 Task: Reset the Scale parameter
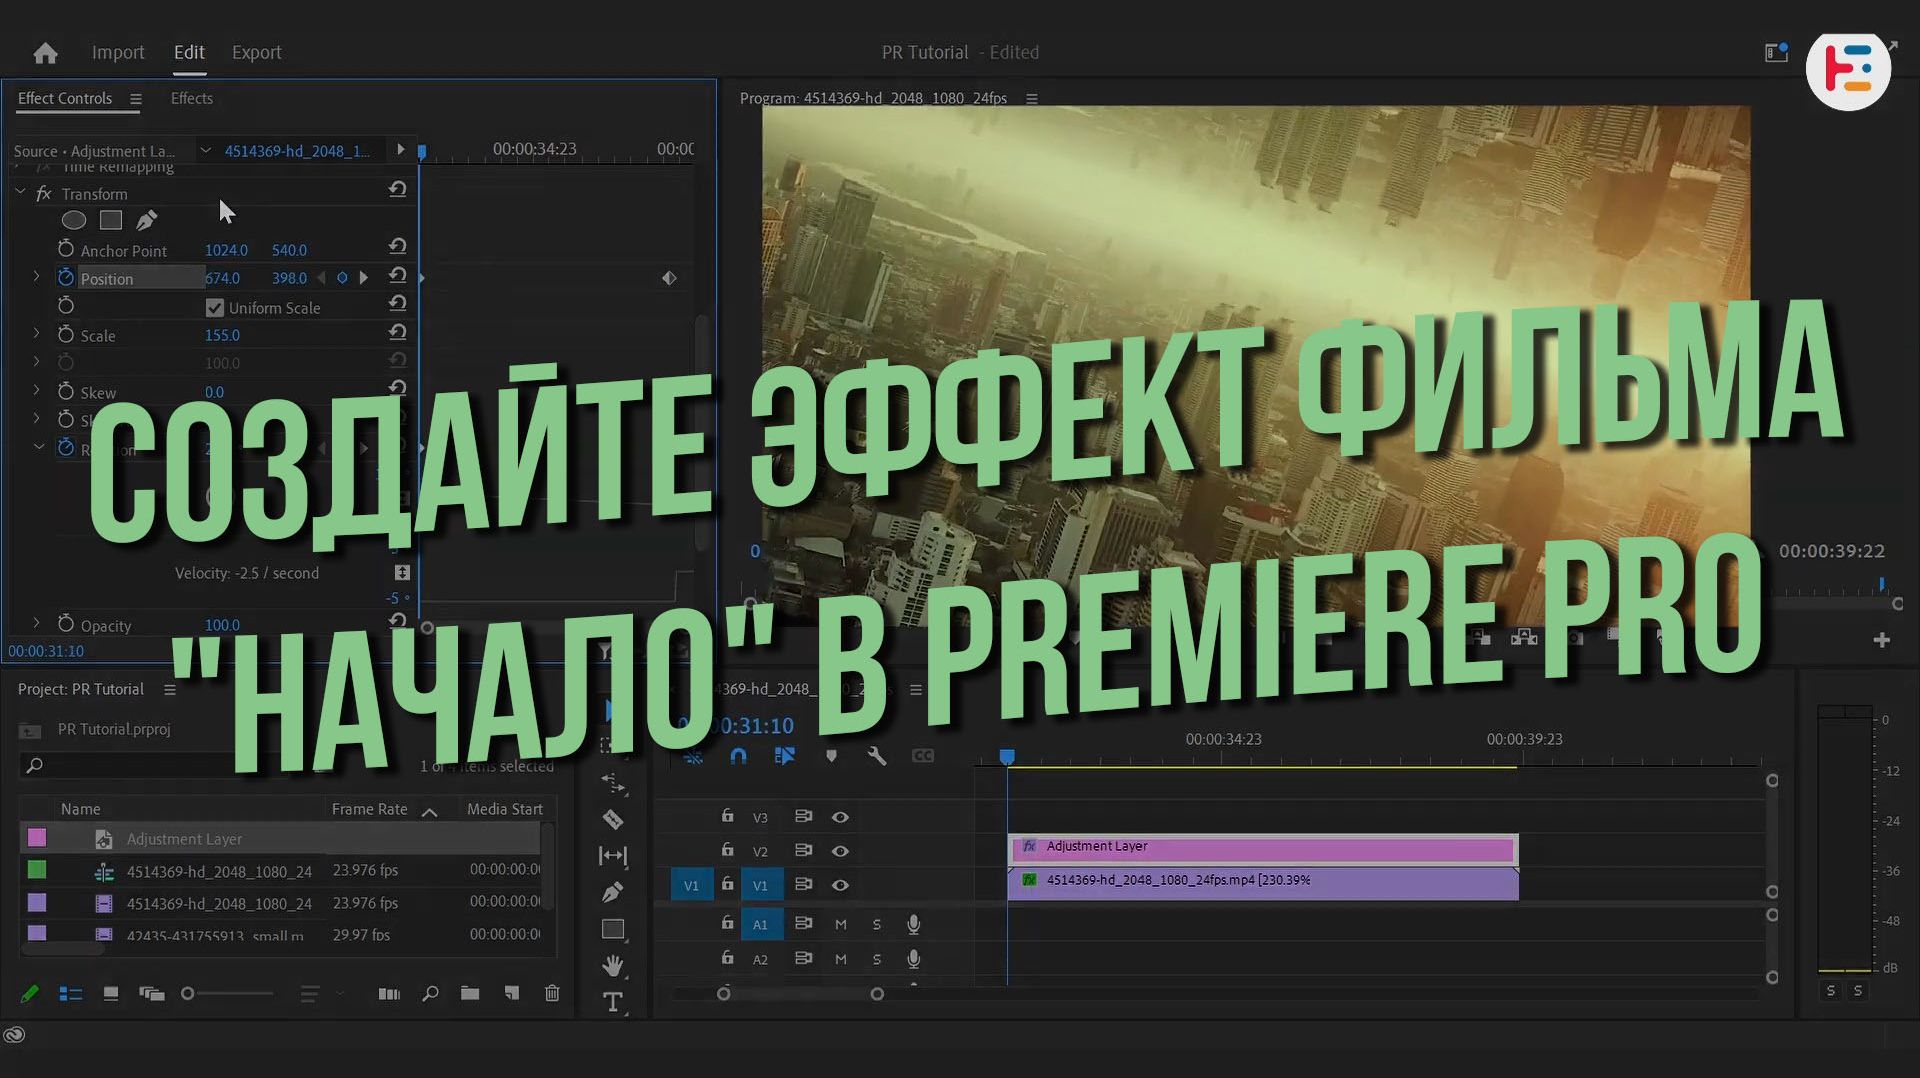tap(397, 332)
